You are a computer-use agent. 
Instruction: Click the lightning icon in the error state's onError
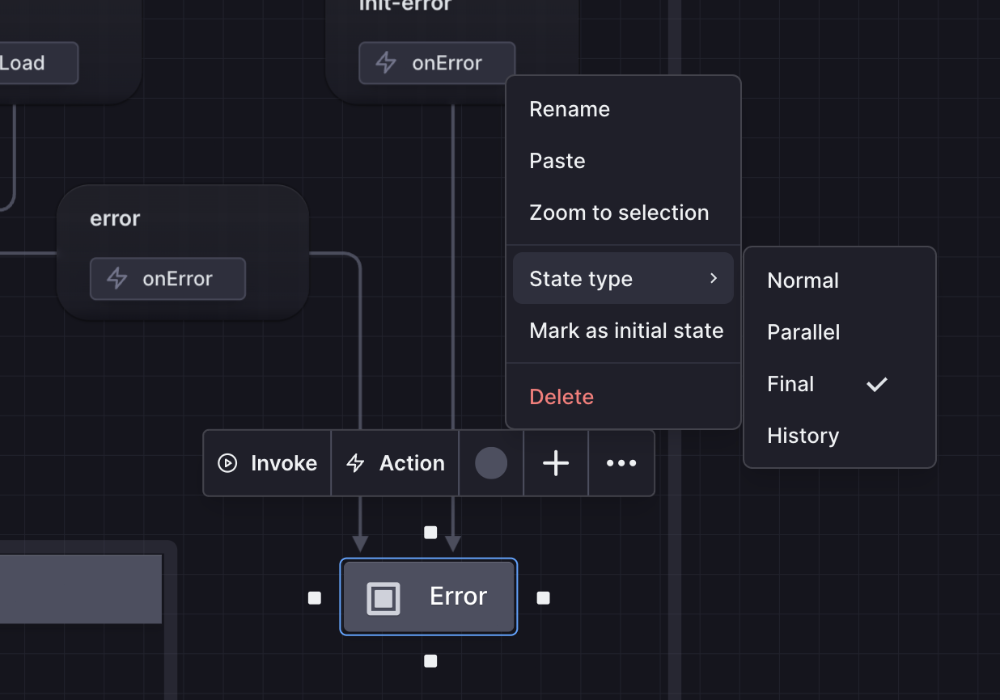click(x=117, y=279)
